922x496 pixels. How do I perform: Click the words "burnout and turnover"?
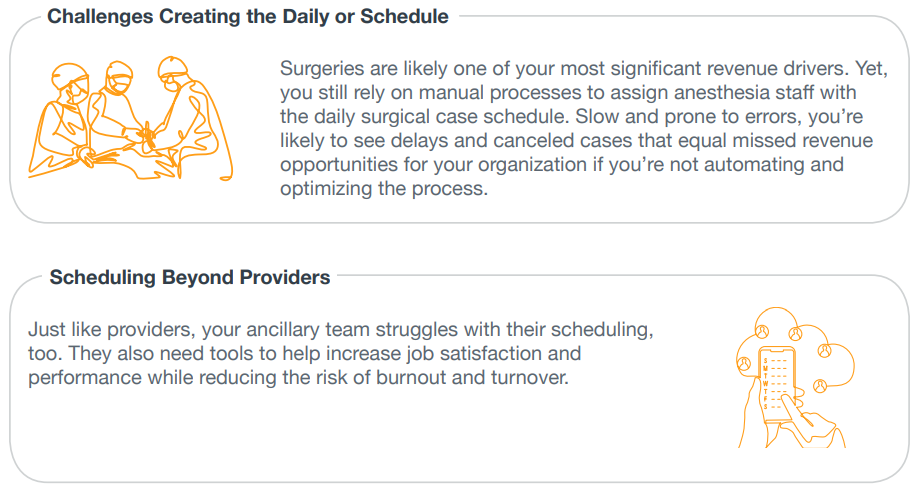click(472, 377)
